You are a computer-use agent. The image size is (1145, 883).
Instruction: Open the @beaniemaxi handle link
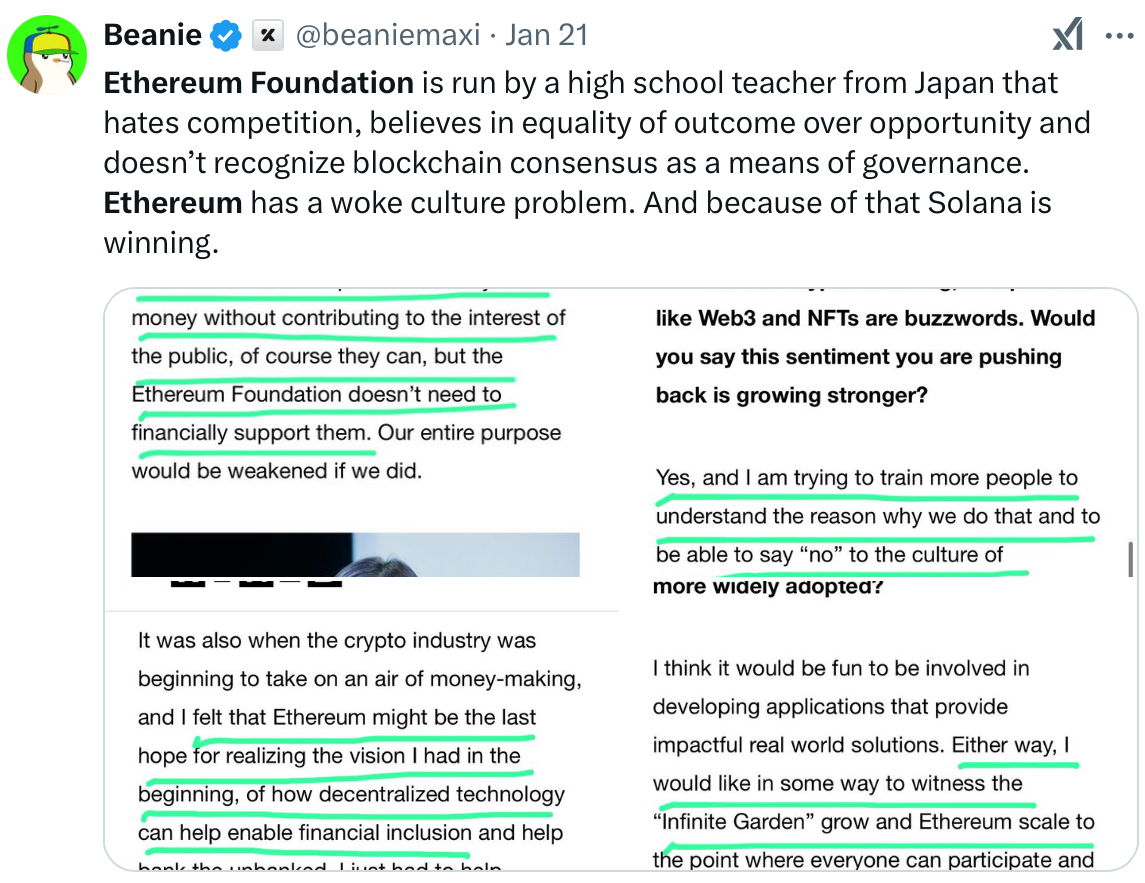389,37
